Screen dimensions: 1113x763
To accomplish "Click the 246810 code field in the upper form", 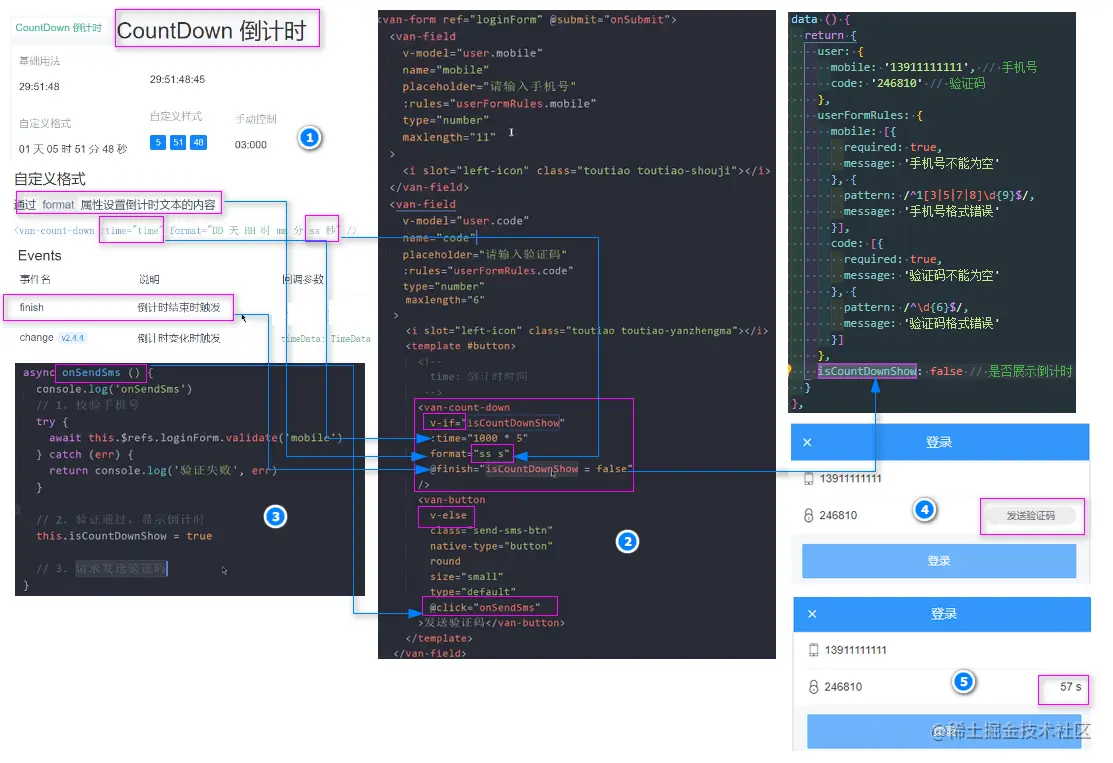I will [x=838, y=515].
